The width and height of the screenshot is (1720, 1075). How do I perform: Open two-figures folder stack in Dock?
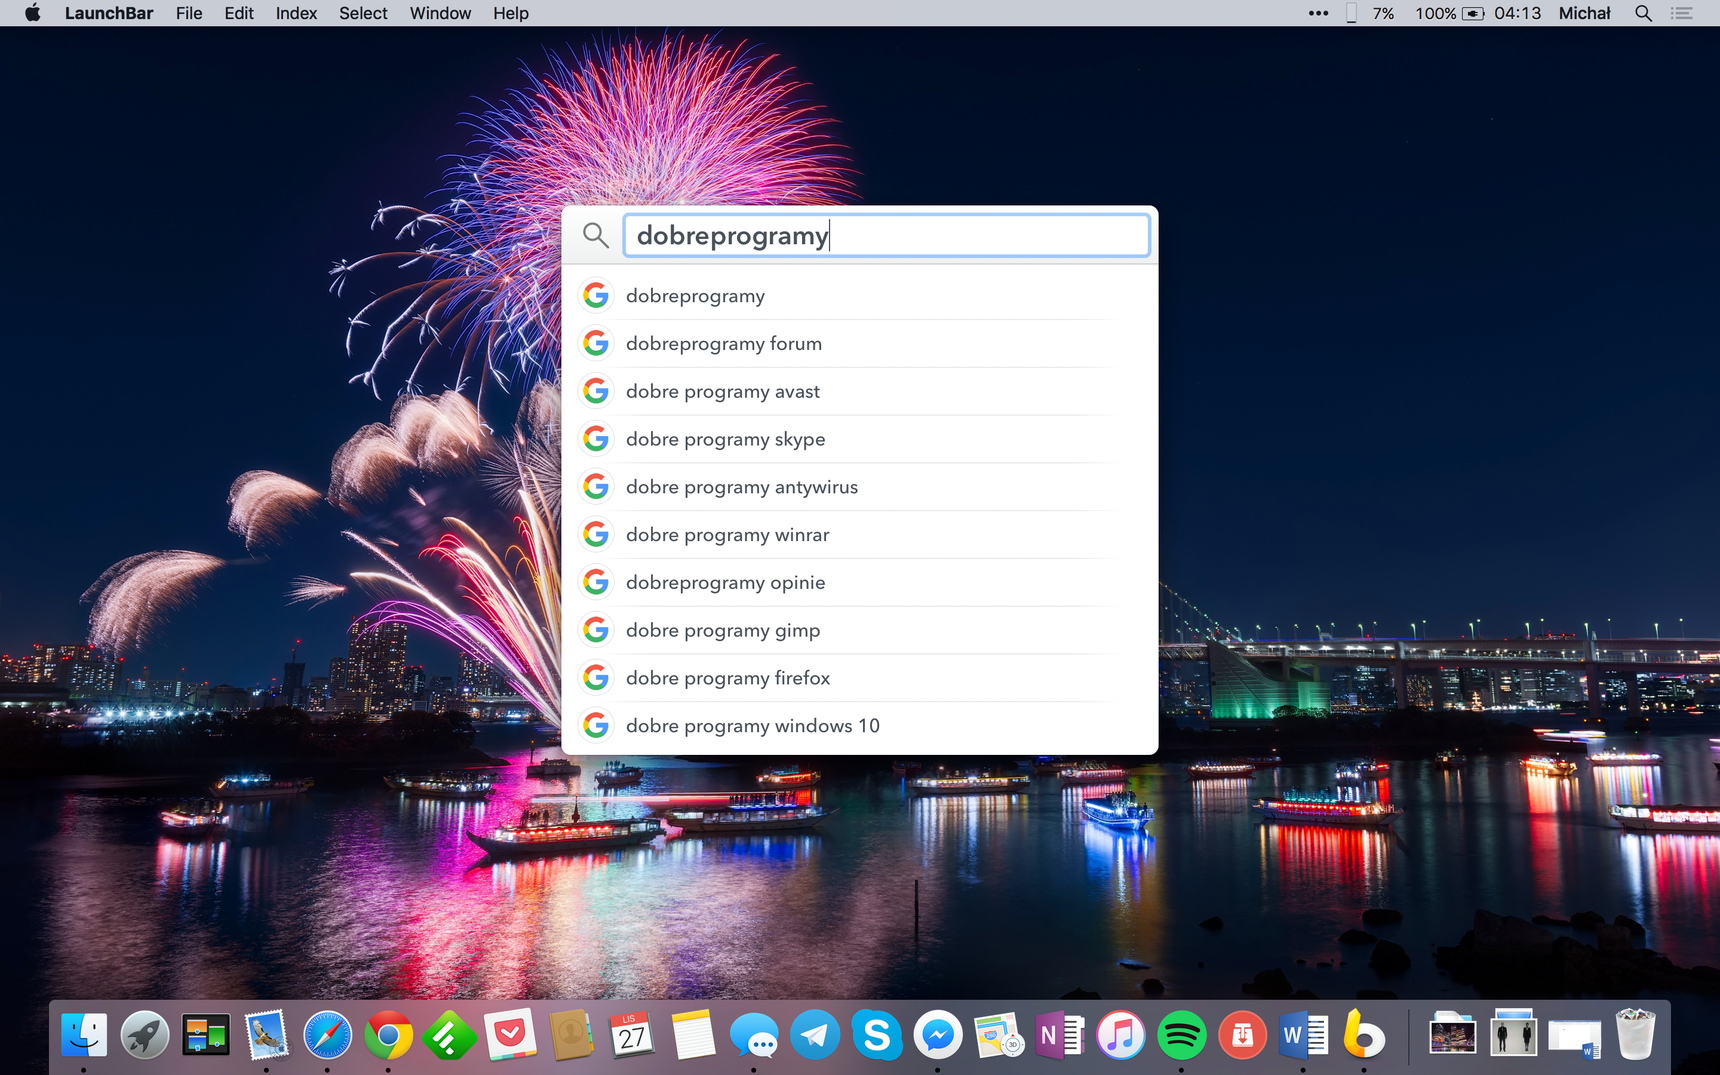1513,1035
